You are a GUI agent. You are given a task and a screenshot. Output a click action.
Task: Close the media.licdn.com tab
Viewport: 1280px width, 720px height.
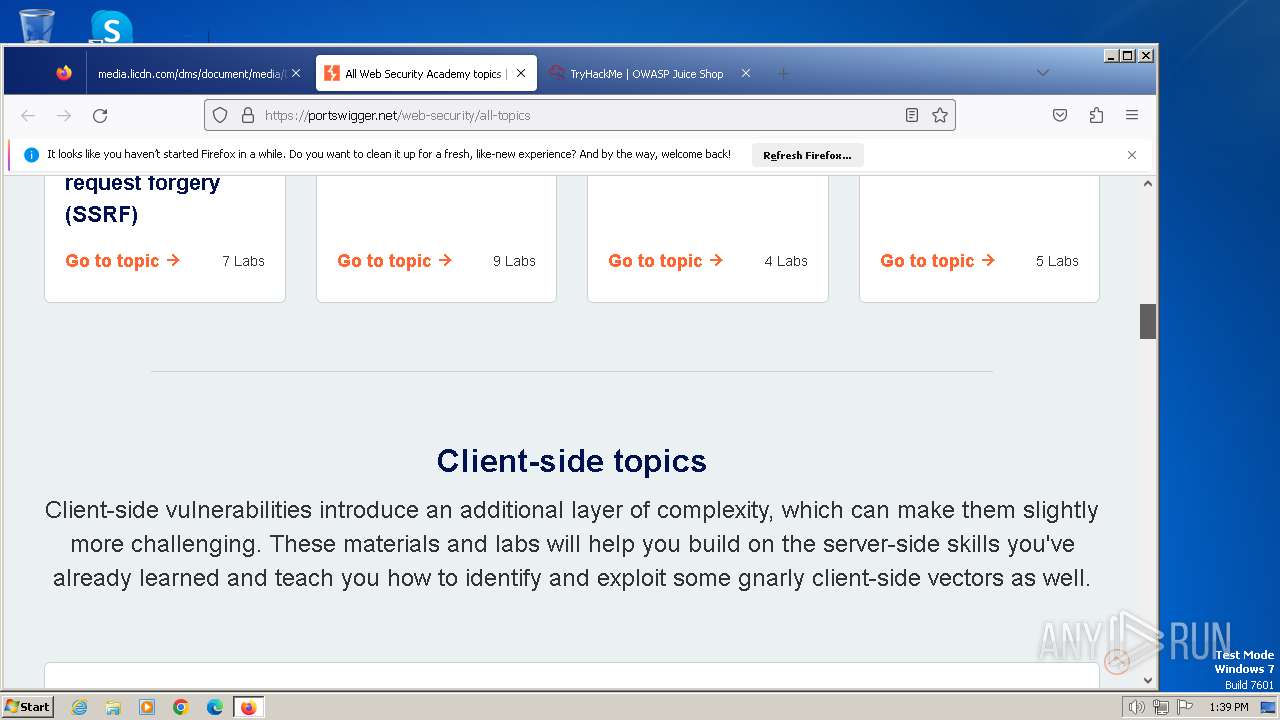pyautogui.click(x=296, y=73)
